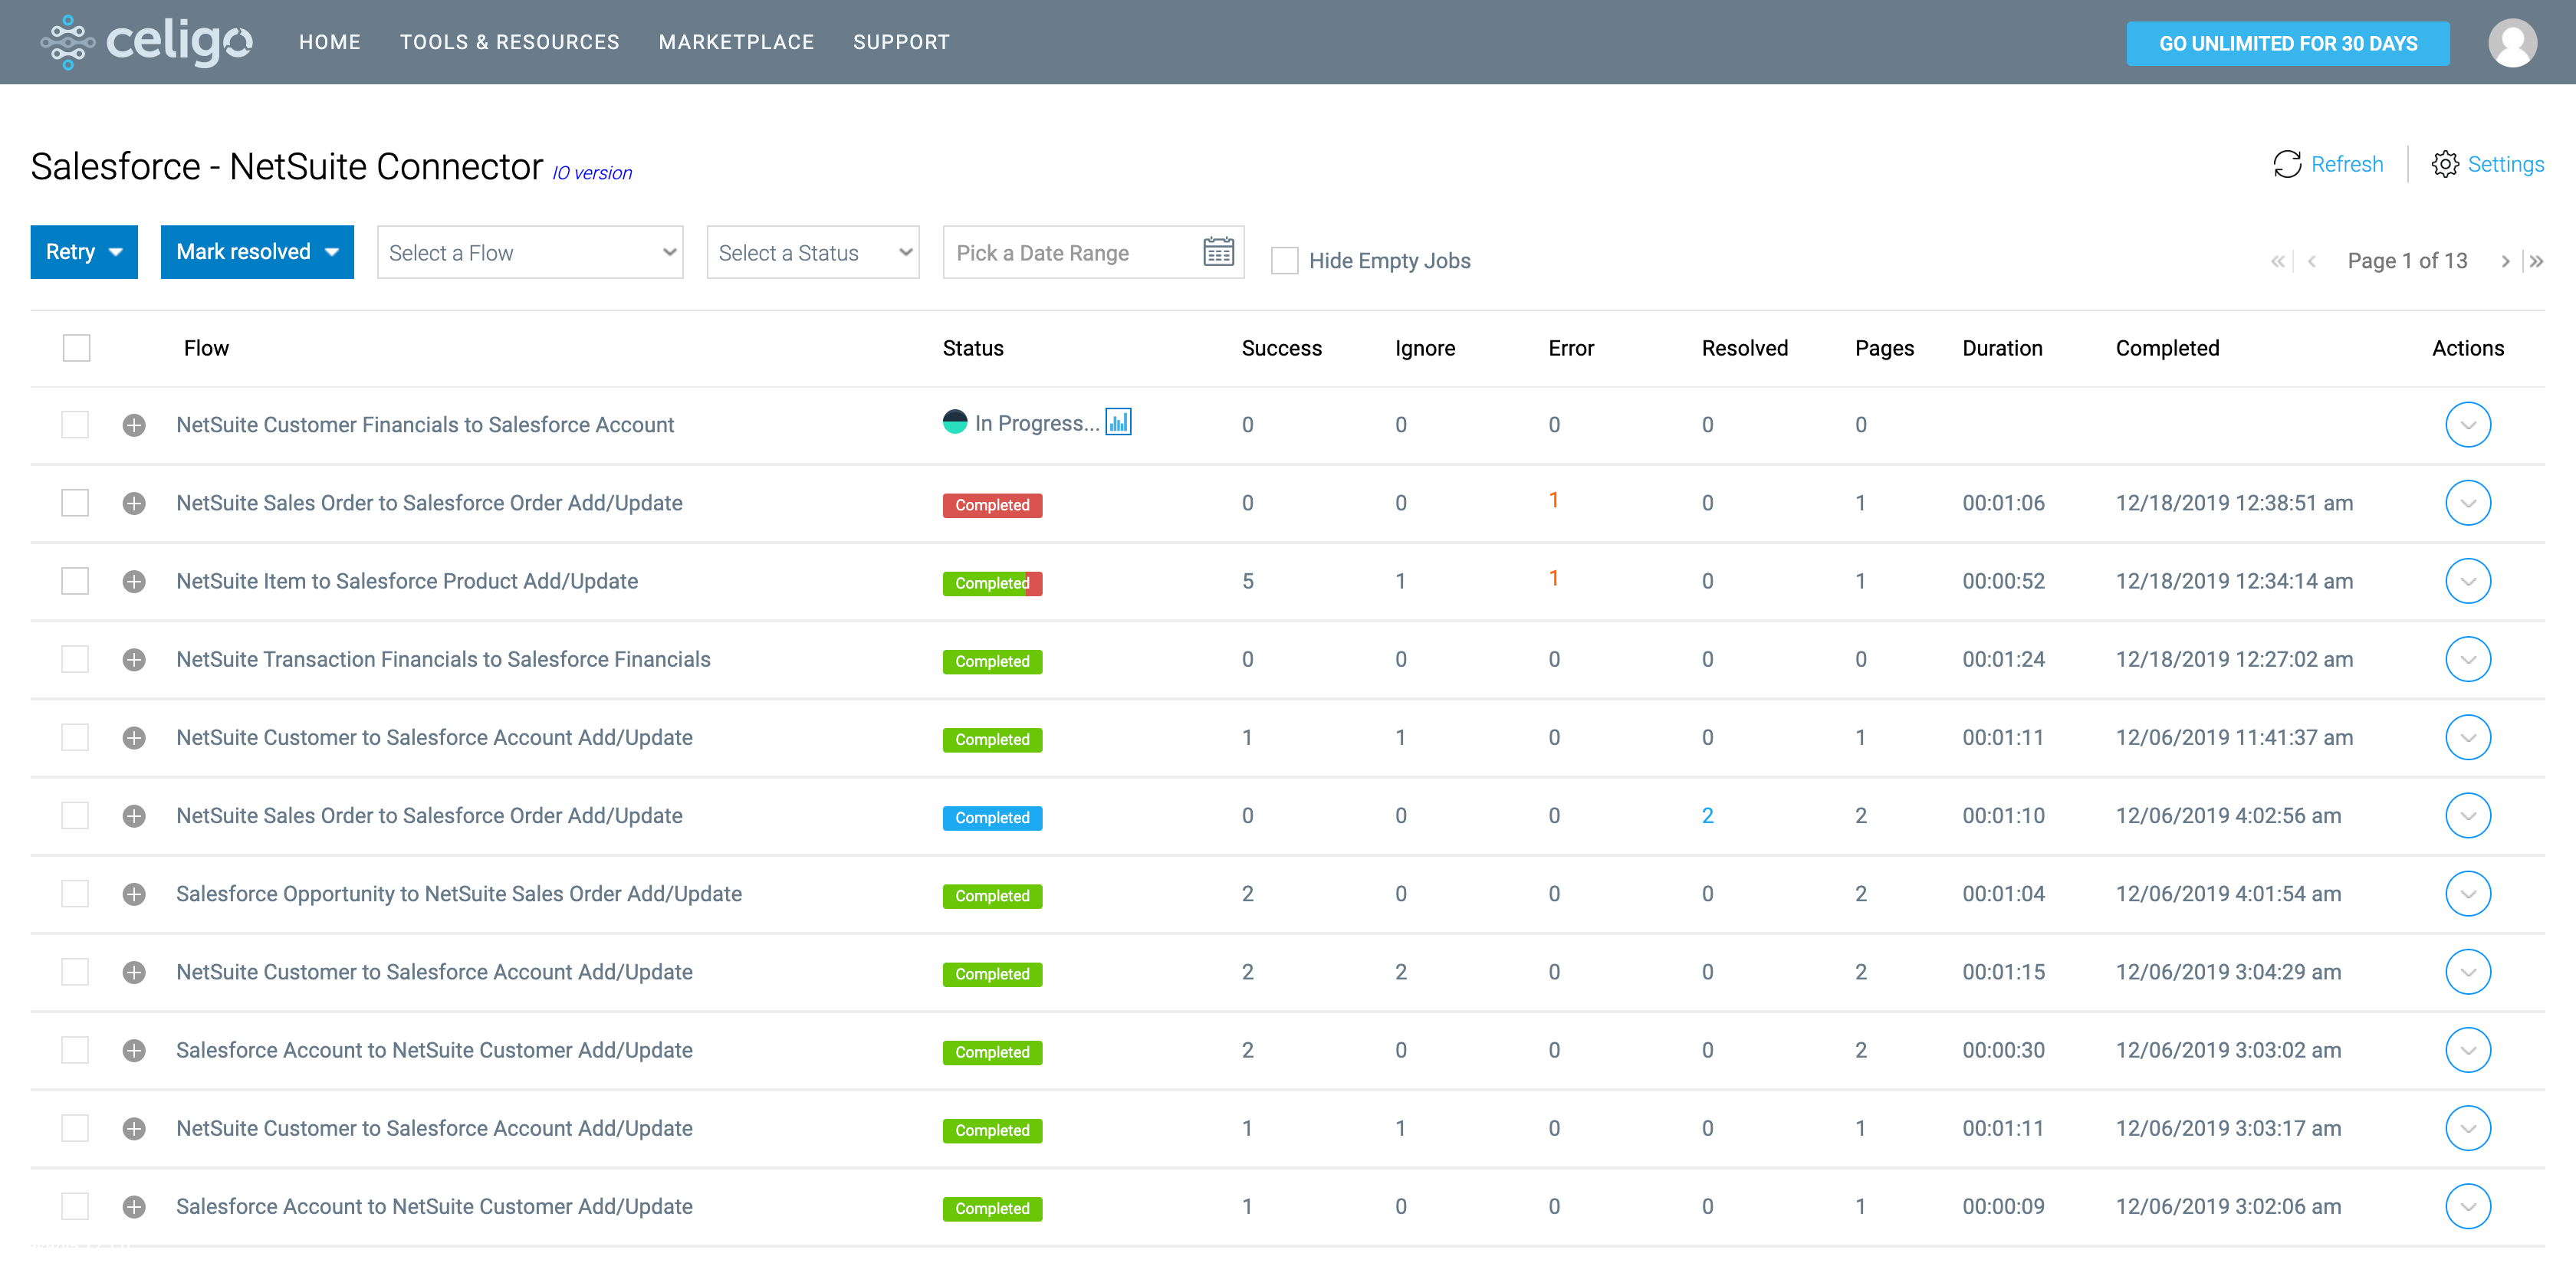This screenshot has width=2576, height=1263.
Task: View In Progress job chart icon
Action: coord(1118,422)
